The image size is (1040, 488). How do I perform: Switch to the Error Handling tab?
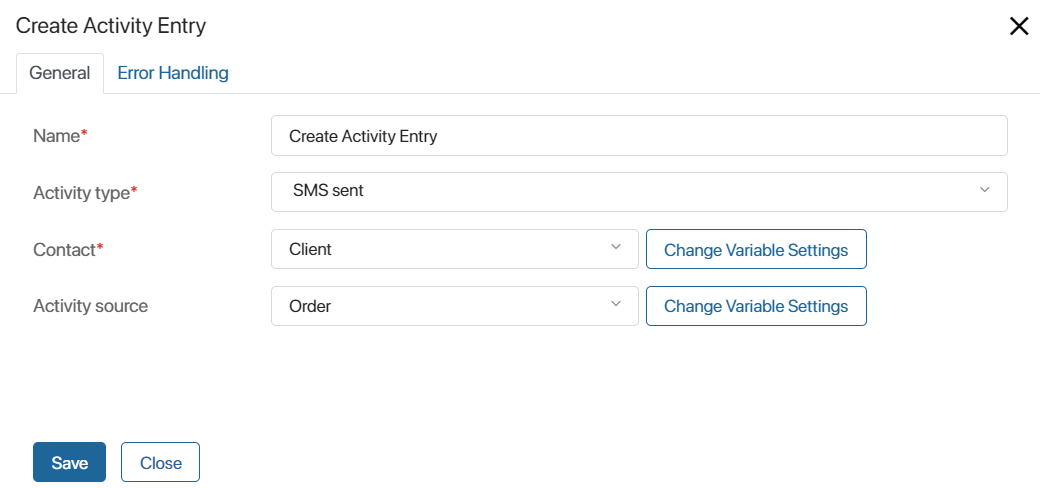coord(173,73)
